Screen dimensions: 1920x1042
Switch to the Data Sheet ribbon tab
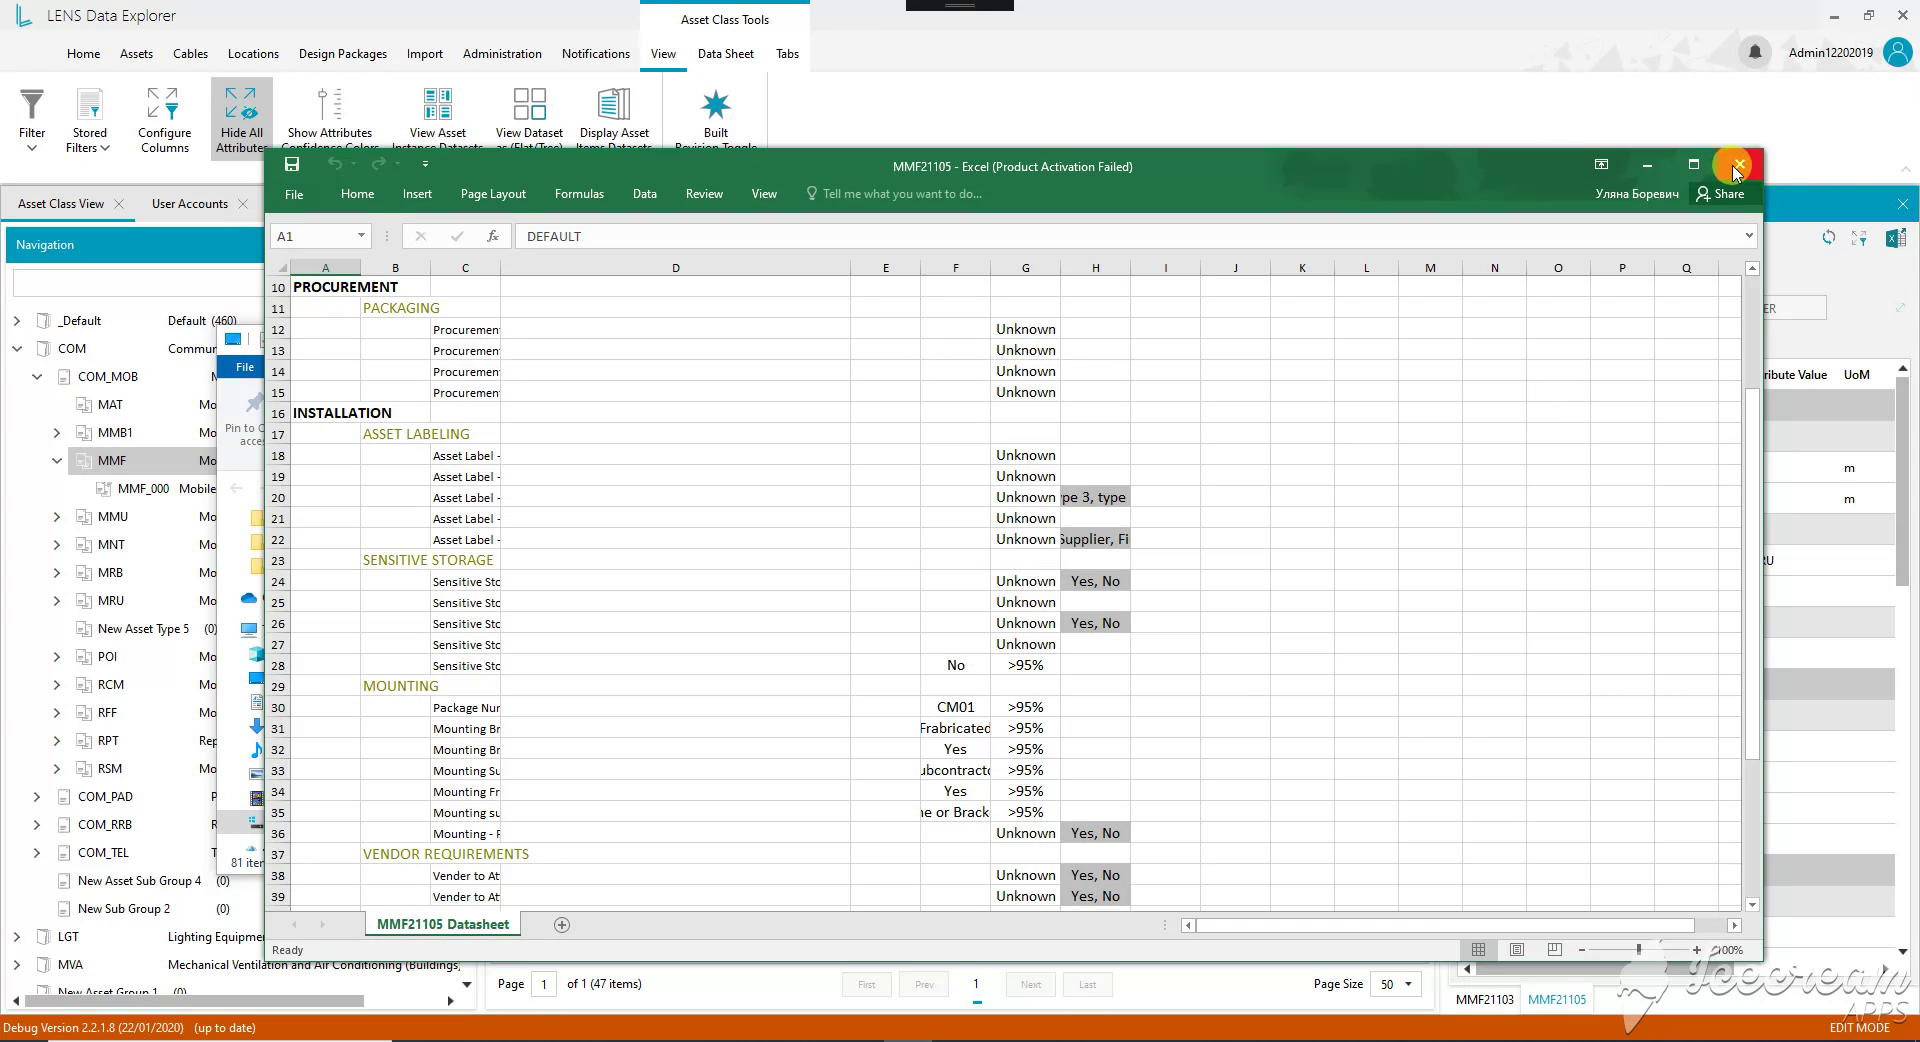(x=725, y=54)
